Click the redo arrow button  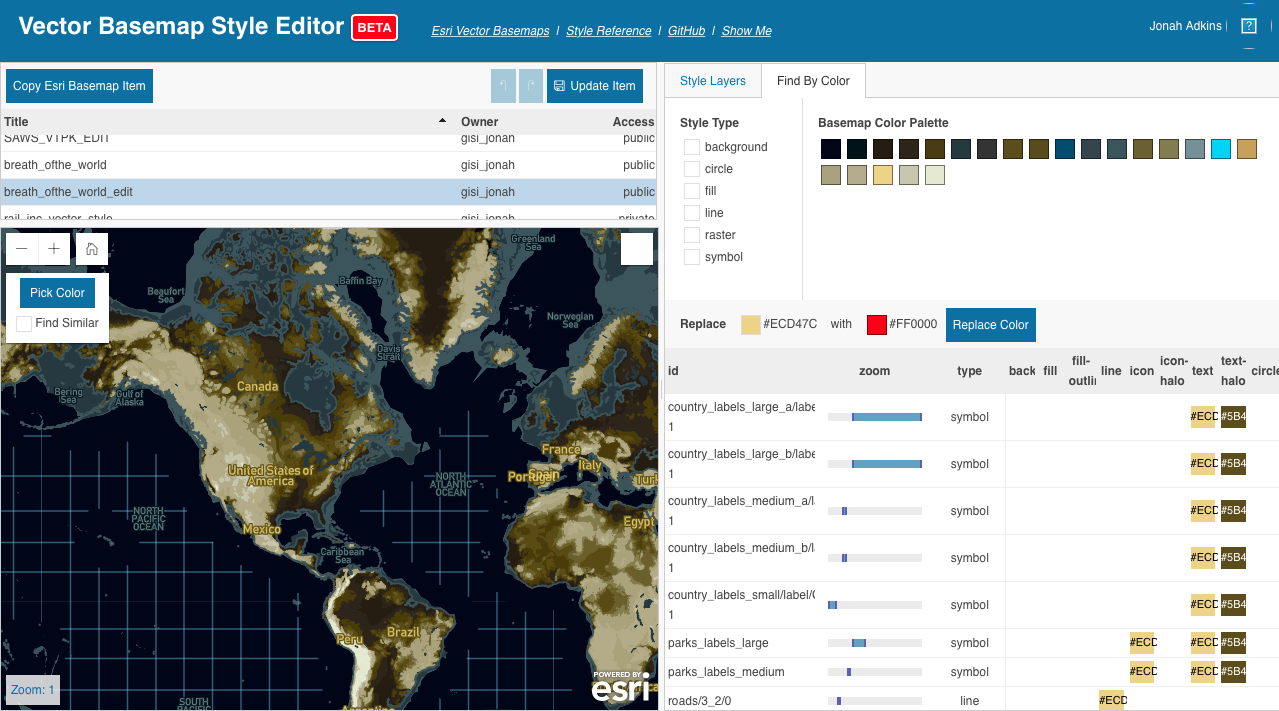[x=530, y=86]
